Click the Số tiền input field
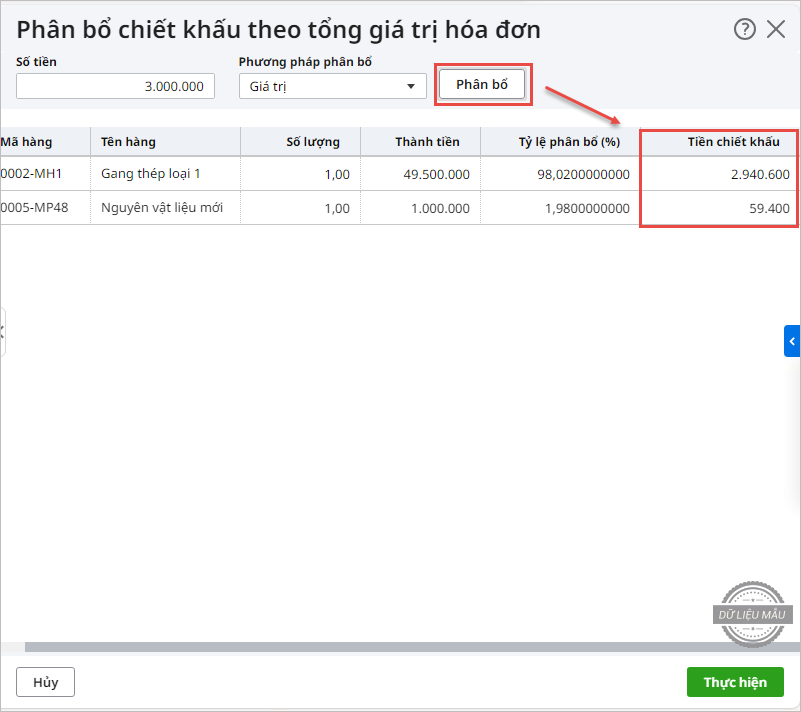The image size is (801, 712). [115, 87]
